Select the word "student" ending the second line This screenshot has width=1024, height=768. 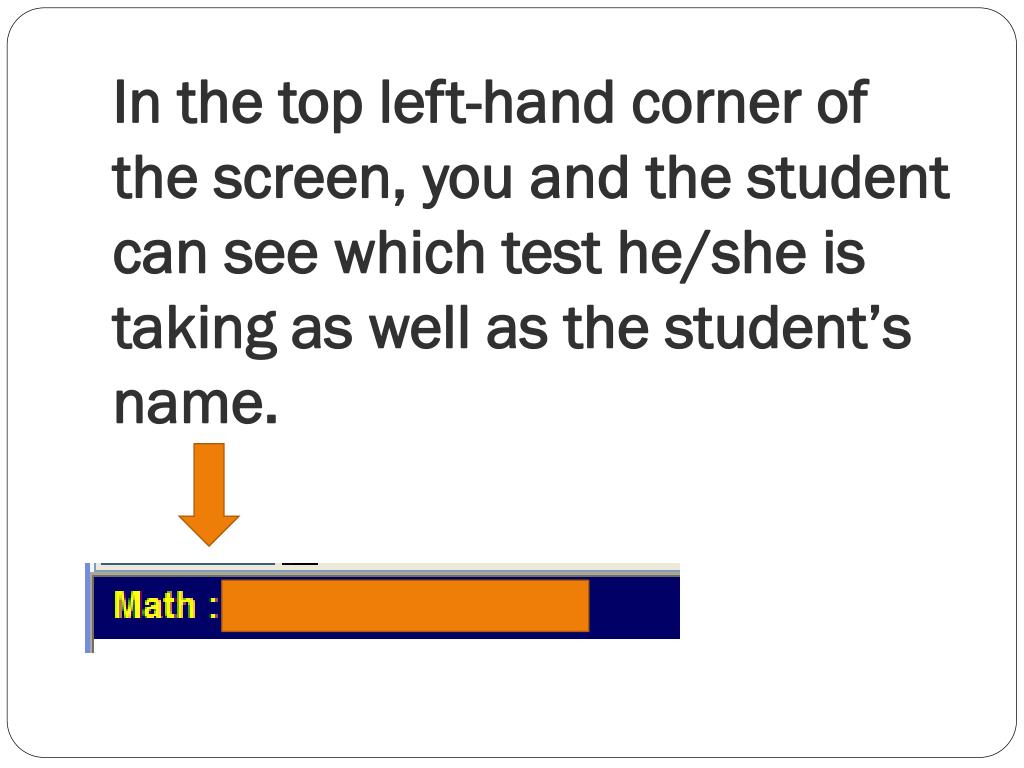tap(848, 178)
